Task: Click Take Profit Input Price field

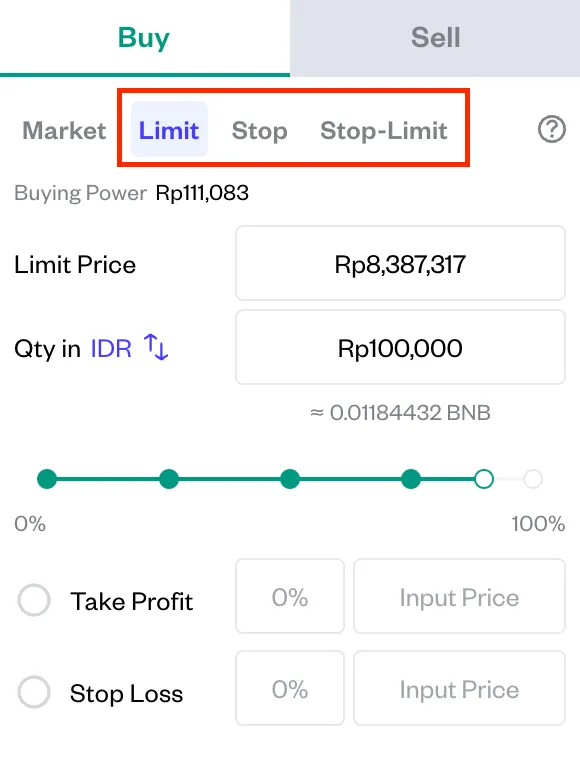Action: coord(459,596)
